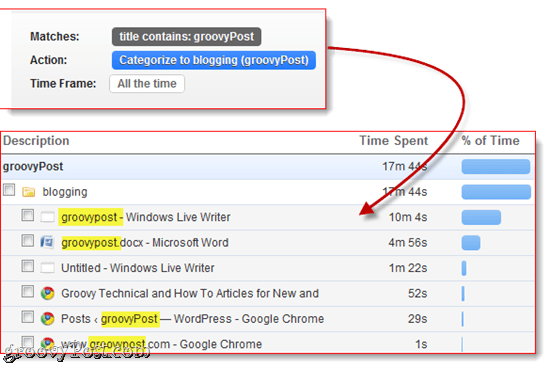The image size is (550, 368).
Task: Sort by the Description column header
Action: 36,141
